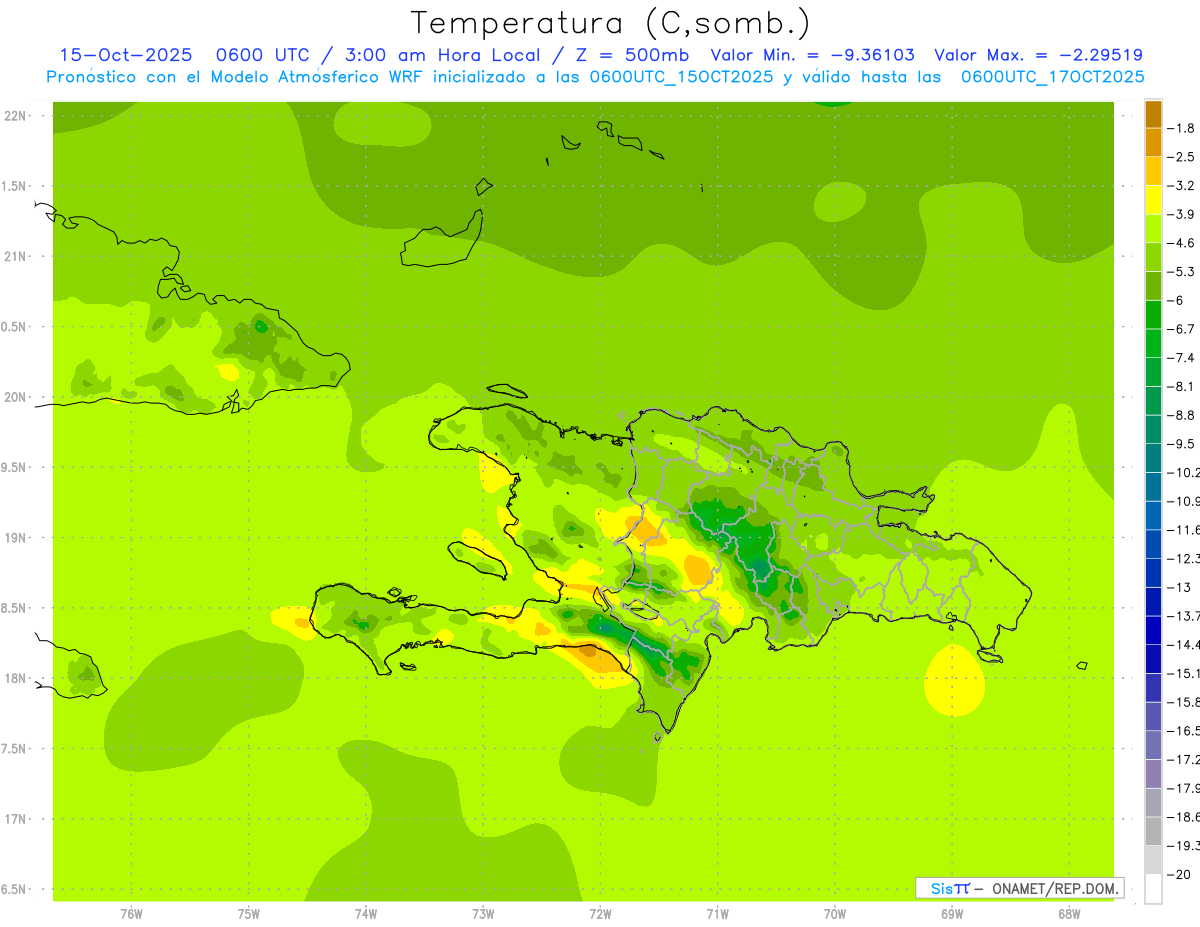Pick the lime swatch between -3.9 and -4.6
This screenshot has height=927, width=1200.
(x=1153, y=229)
